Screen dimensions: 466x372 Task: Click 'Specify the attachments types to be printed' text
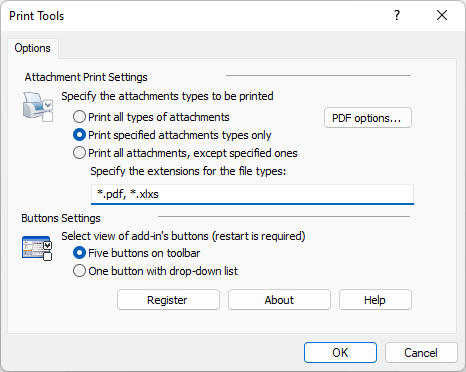click(x=167, y=96)
